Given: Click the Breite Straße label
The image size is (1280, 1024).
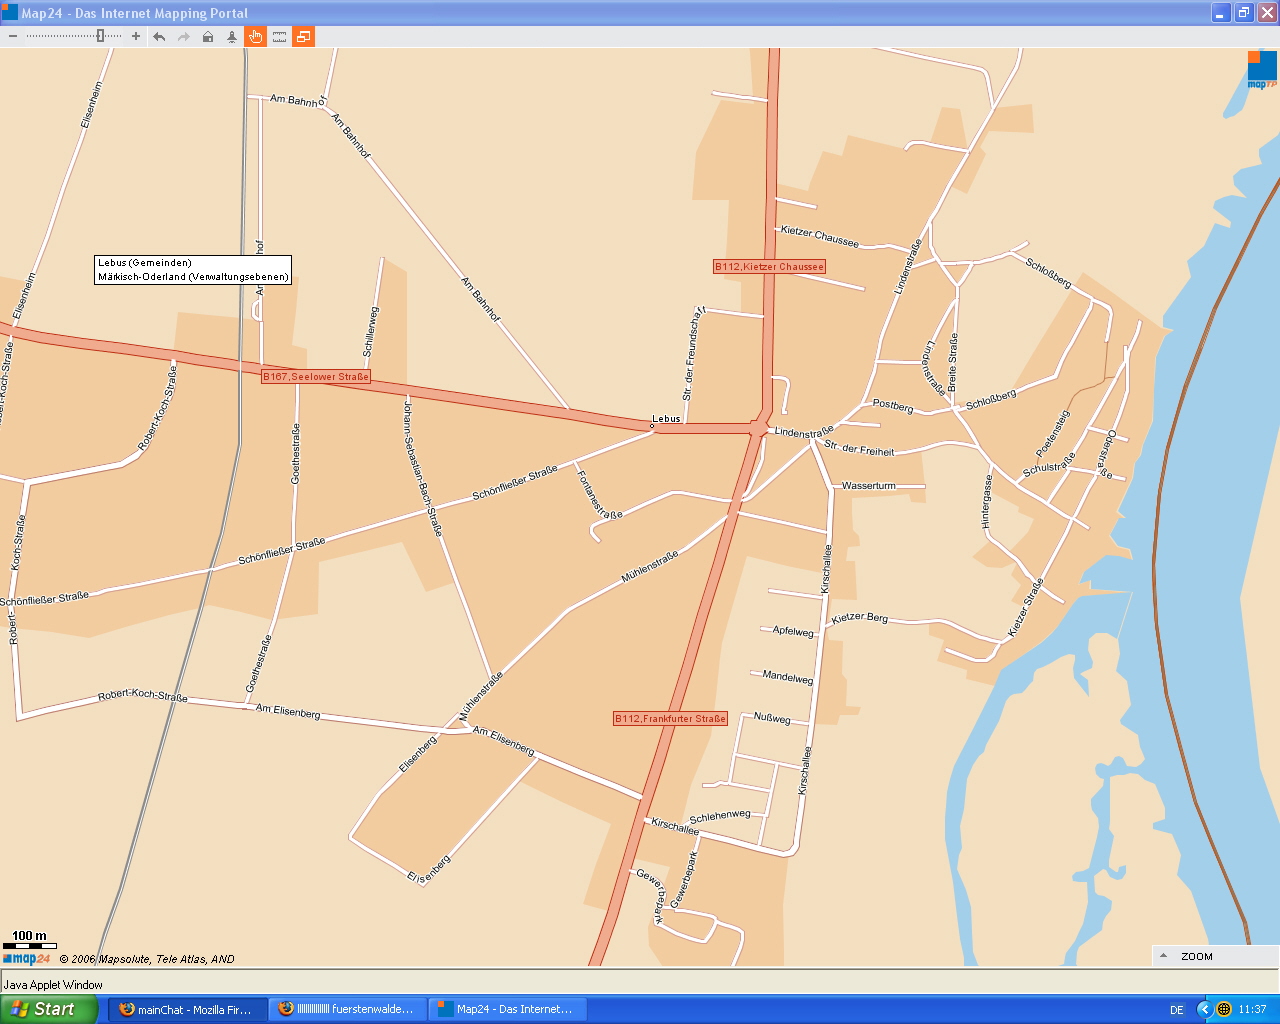Looking at the screenshot, I should click(953, 362).
